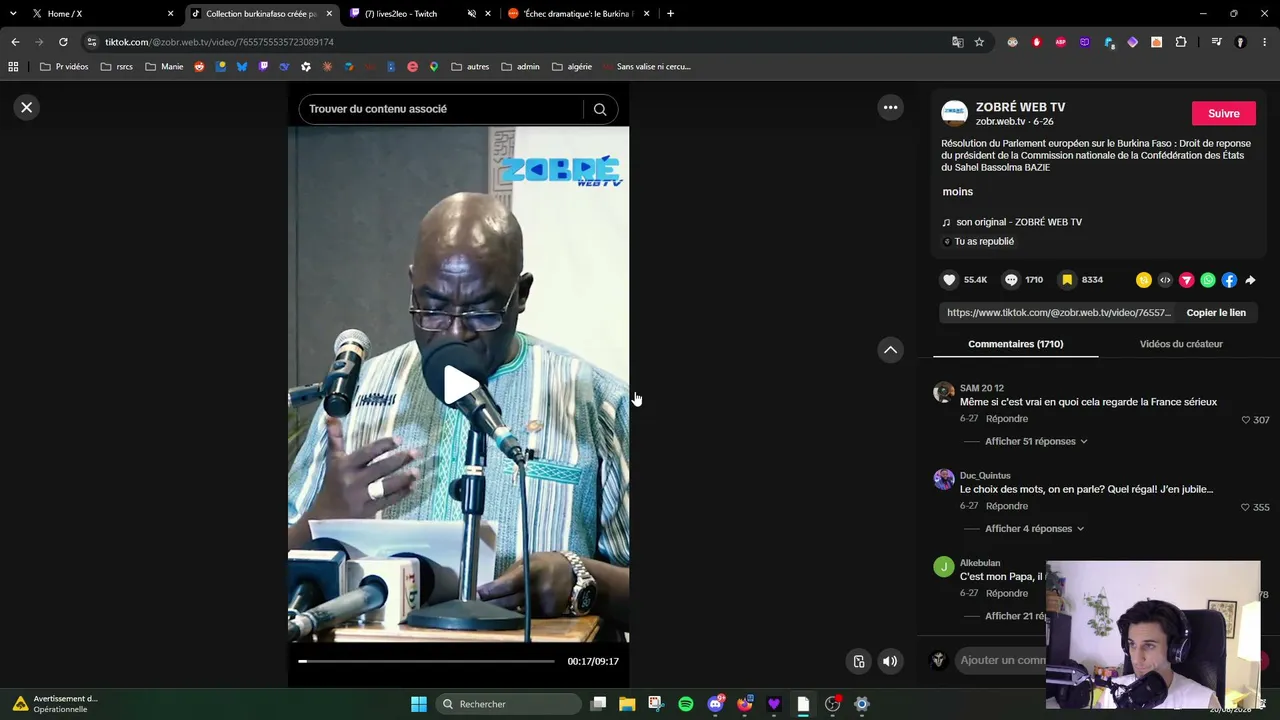Image resolution: width=1280 pixels, height=720 pixels.
Task: Switch to the Vidéos du créateur tab
Action: click(x=1181, y=344)
